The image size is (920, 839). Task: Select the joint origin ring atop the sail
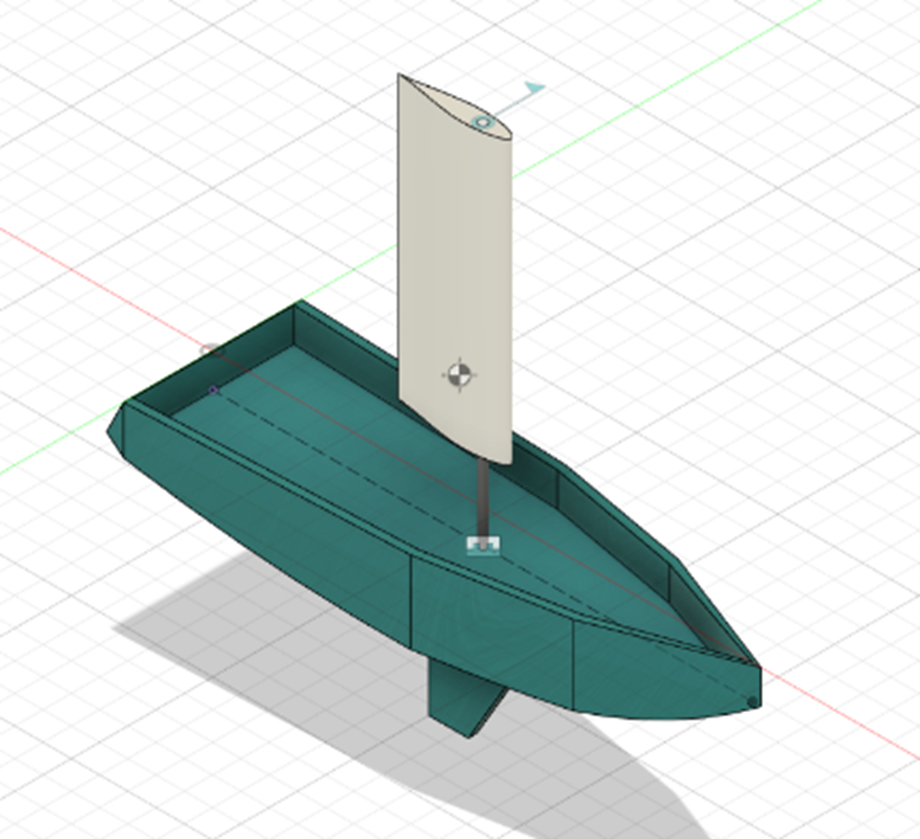pos(483,122)
